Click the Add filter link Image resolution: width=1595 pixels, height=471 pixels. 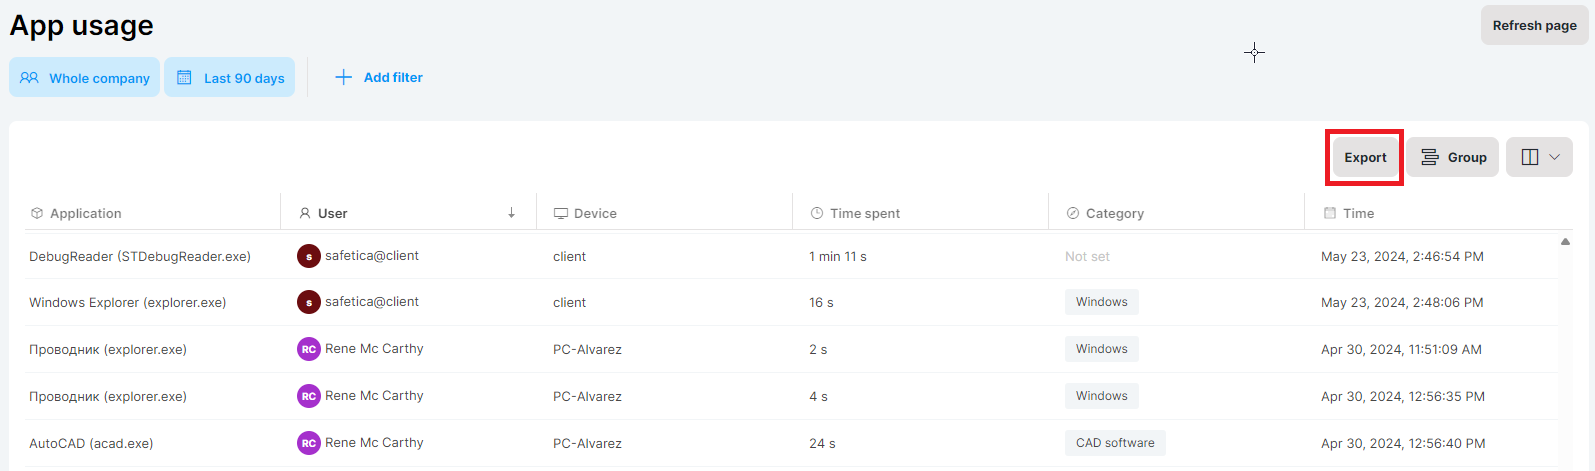(x=393, y=77)
